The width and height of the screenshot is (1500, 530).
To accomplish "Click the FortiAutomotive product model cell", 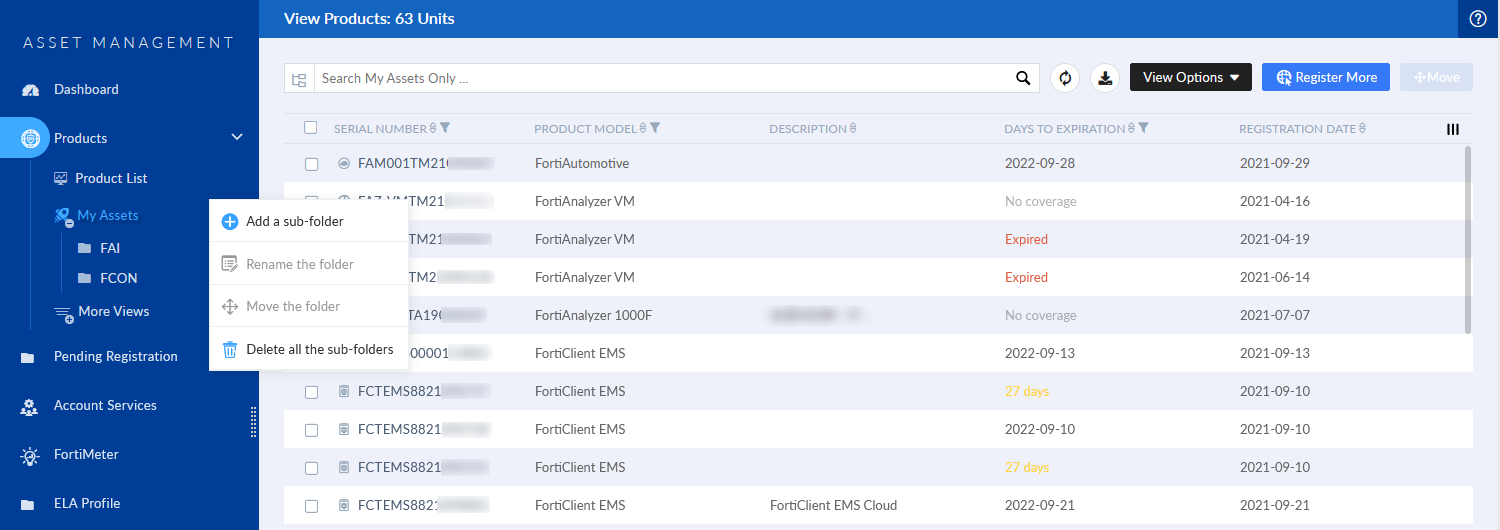I will coord(582,164).
